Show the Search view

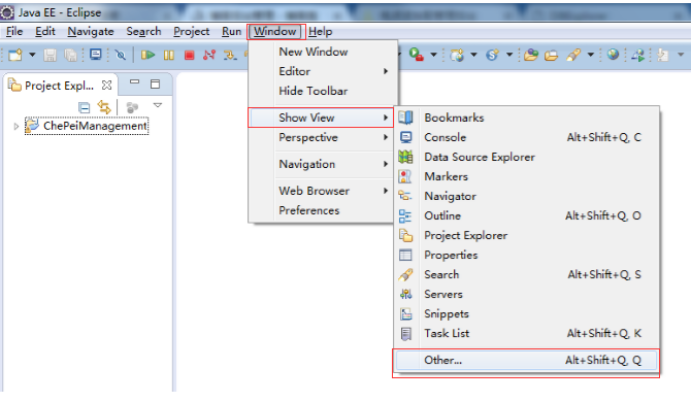(527, 275)
